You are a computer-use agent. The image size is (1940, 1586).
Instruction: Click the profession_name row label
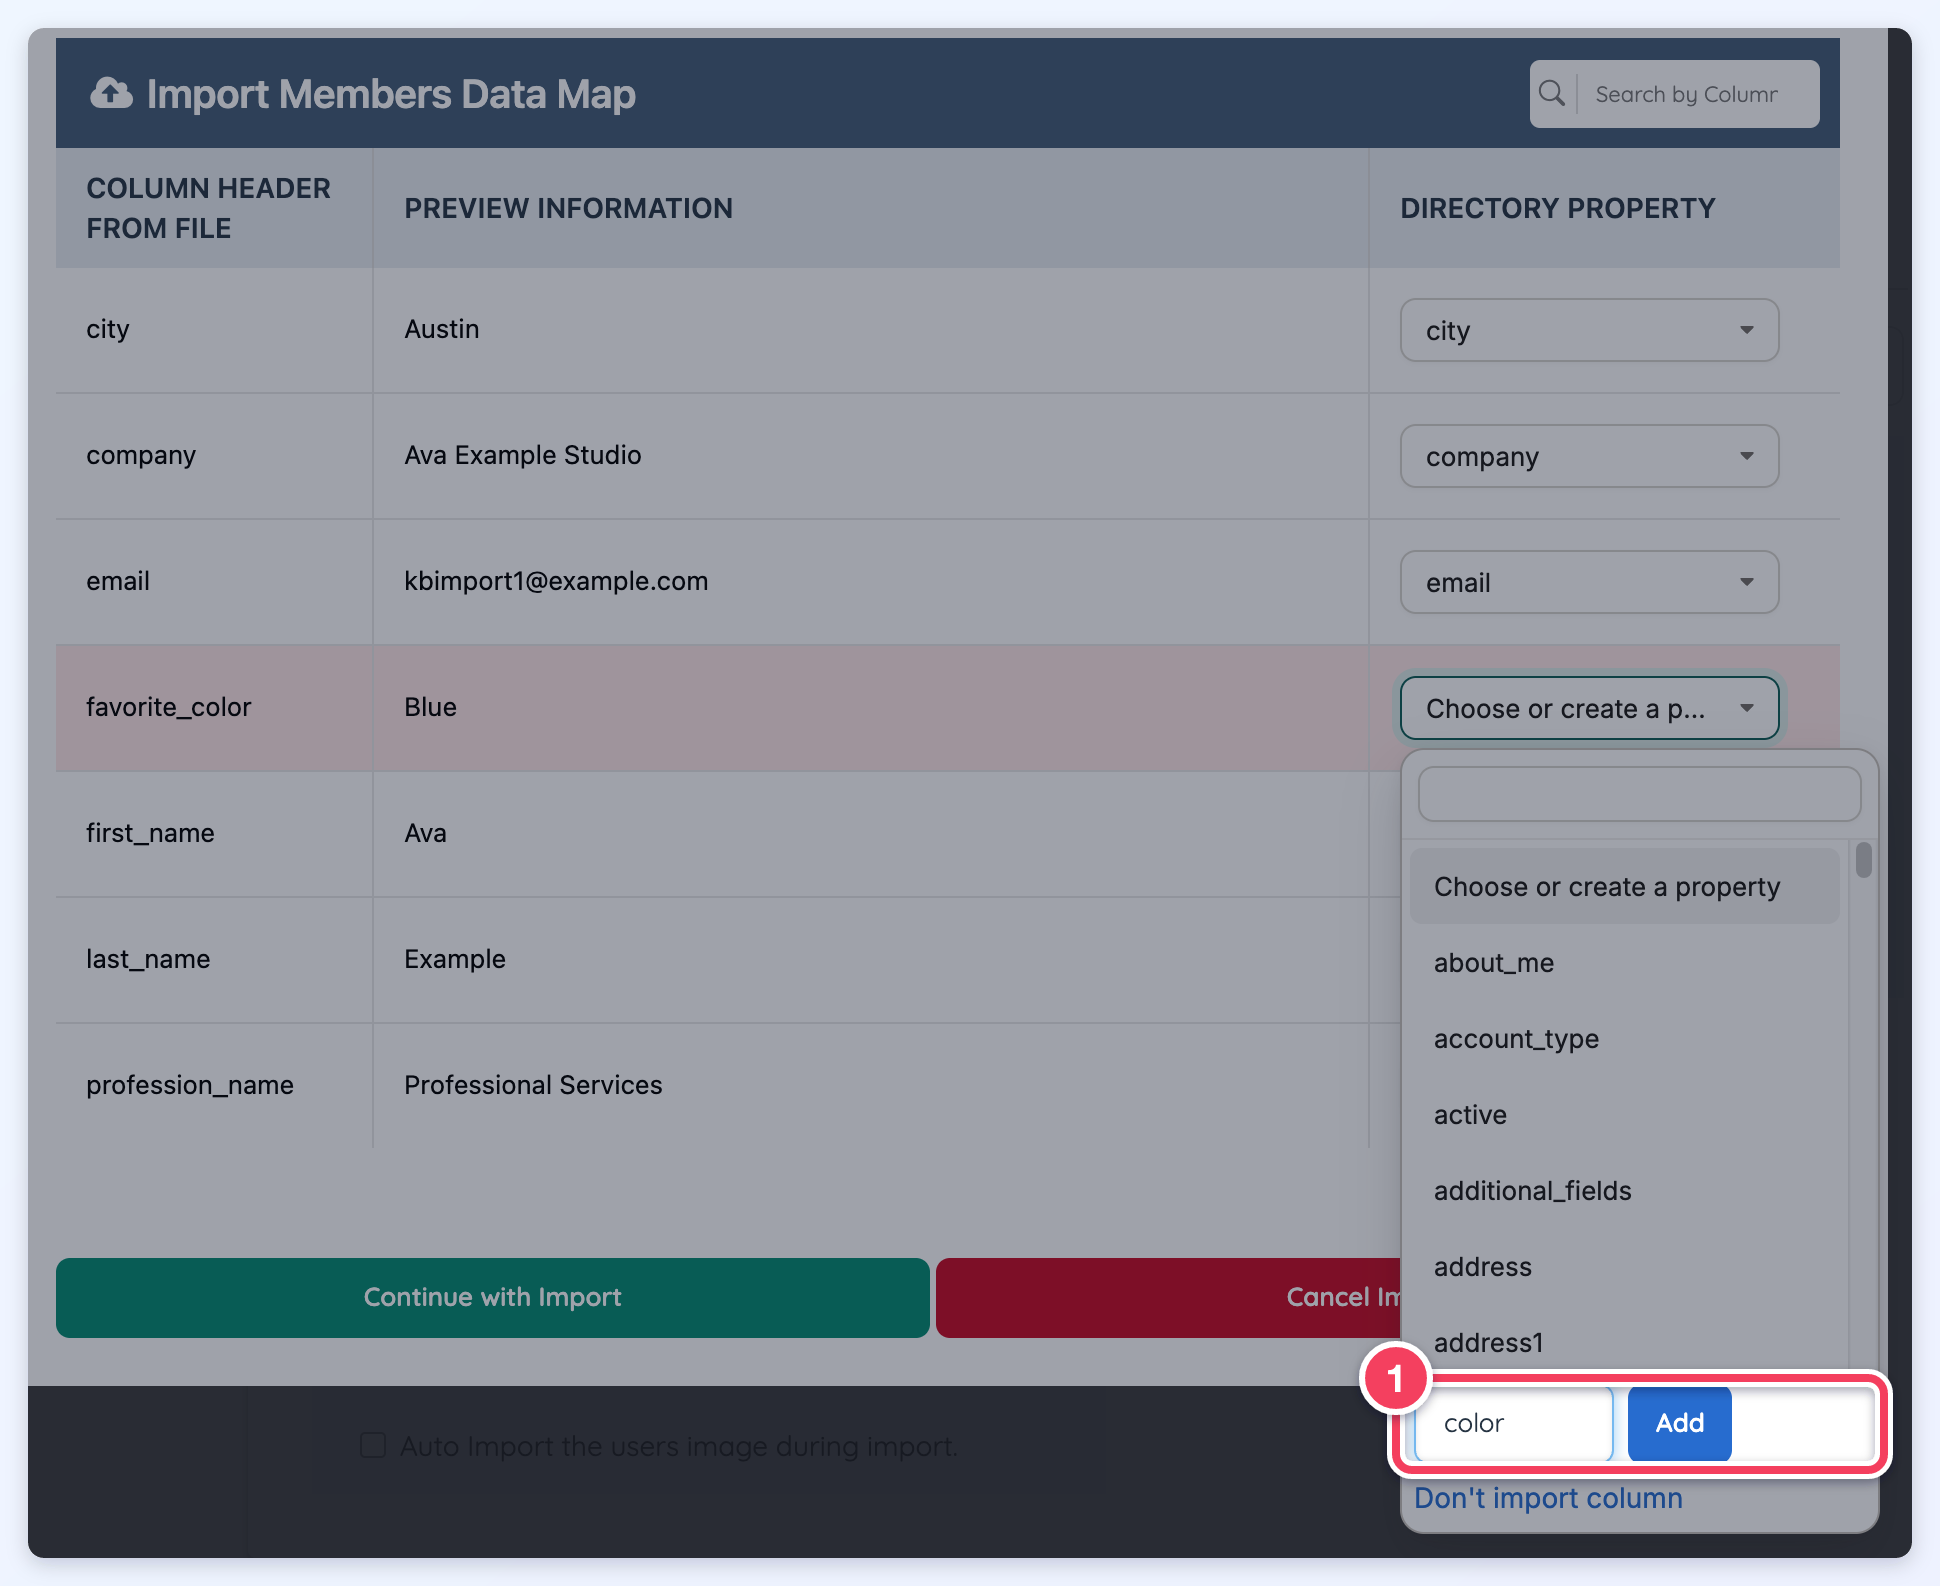[x=190, y=1085]
